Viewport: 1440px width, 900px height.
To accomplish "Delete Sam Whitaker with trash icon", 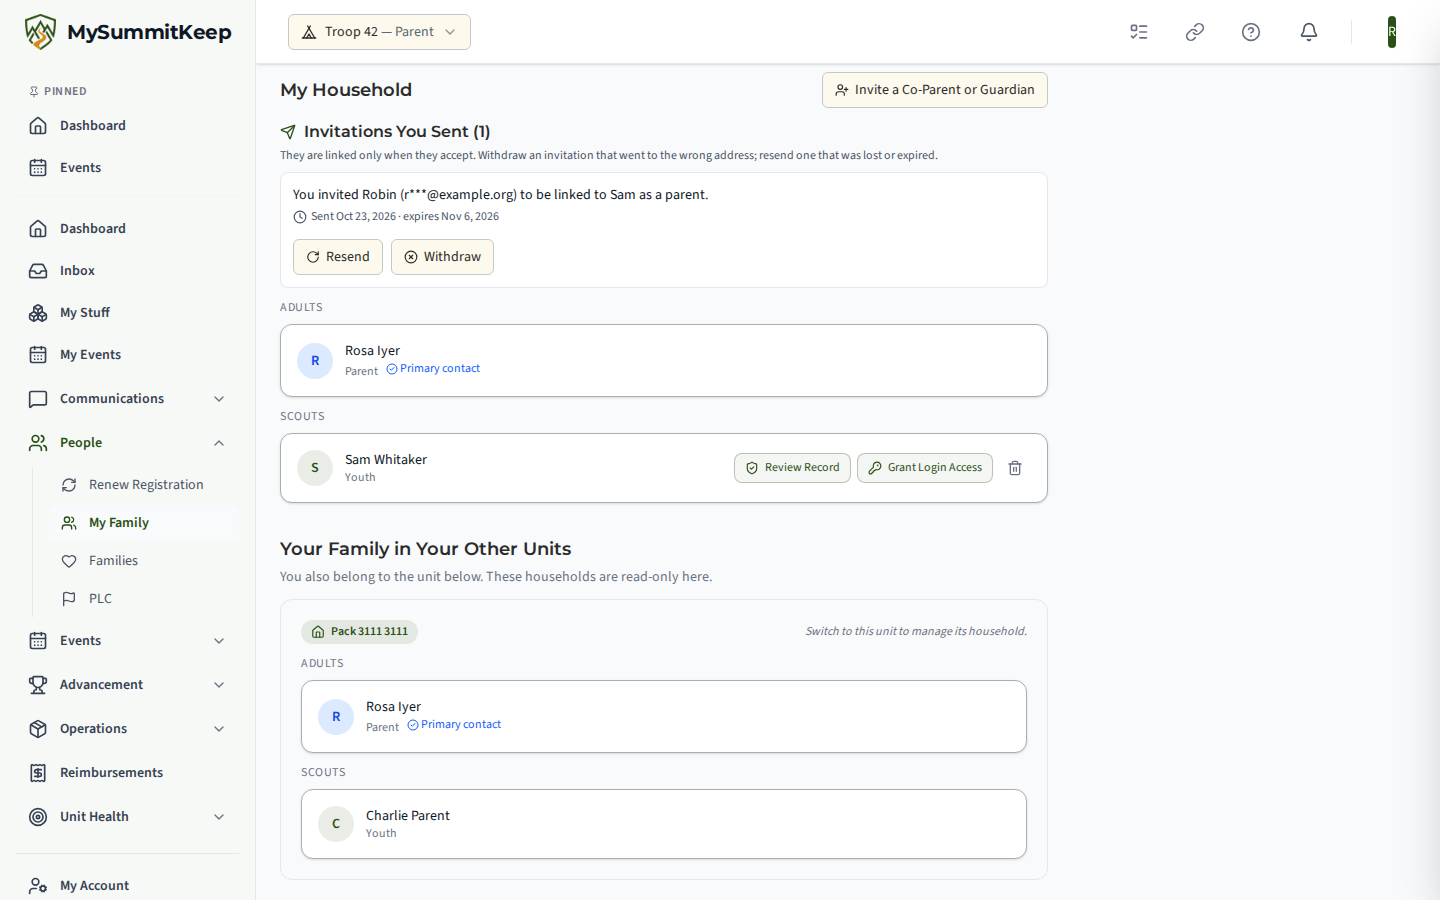I will [1015, 468].
